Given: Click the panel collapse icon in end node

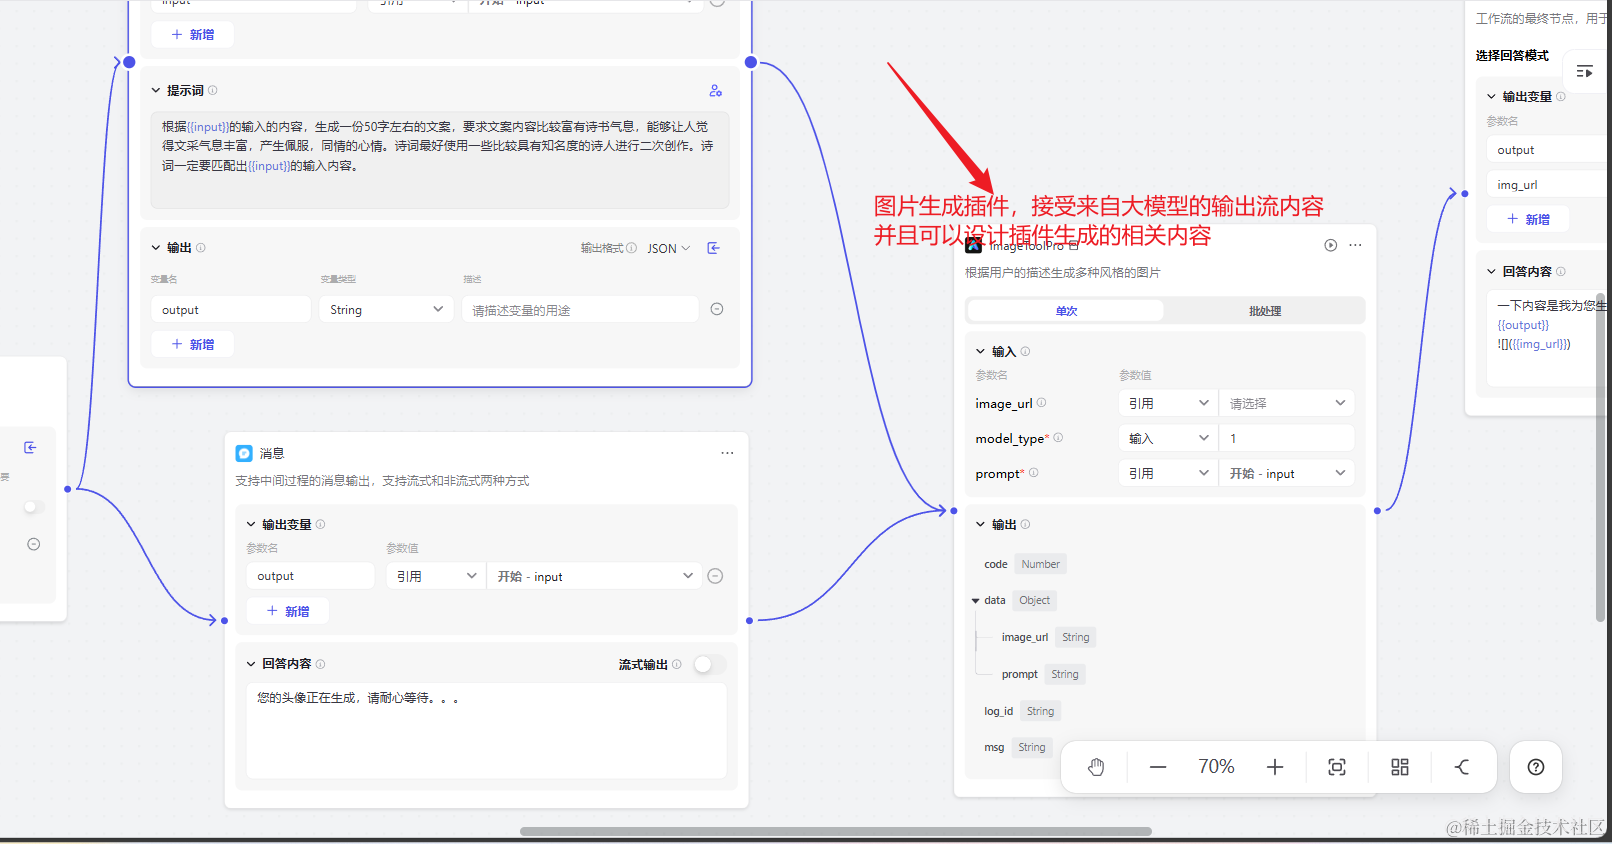Looking at the screenshot, I should (1585, 71).
